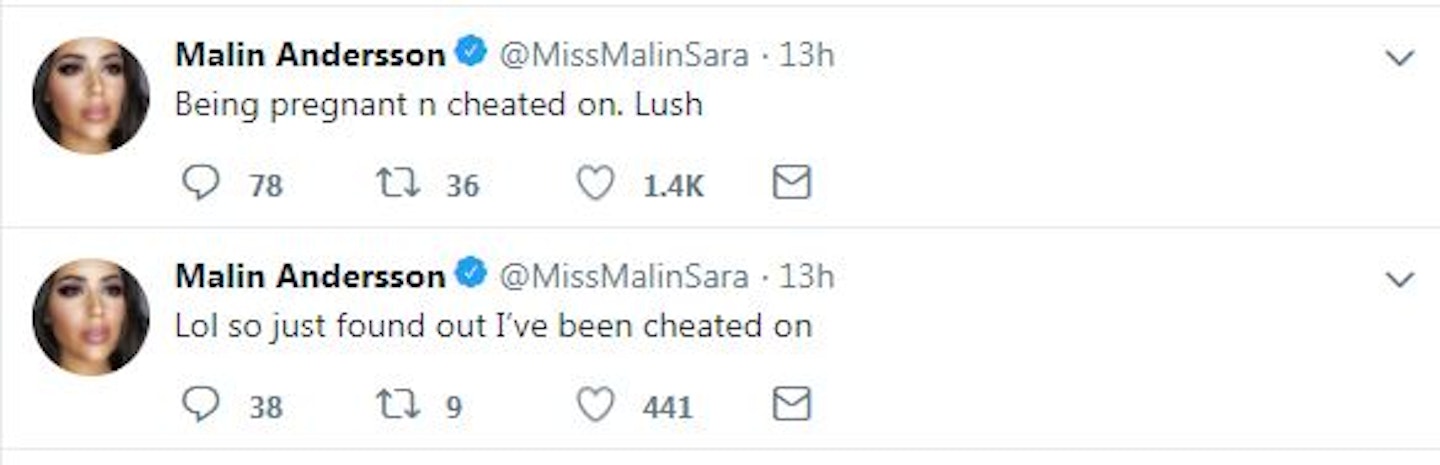Open the tweet text "Lol so just found out"

click(493, 326)
